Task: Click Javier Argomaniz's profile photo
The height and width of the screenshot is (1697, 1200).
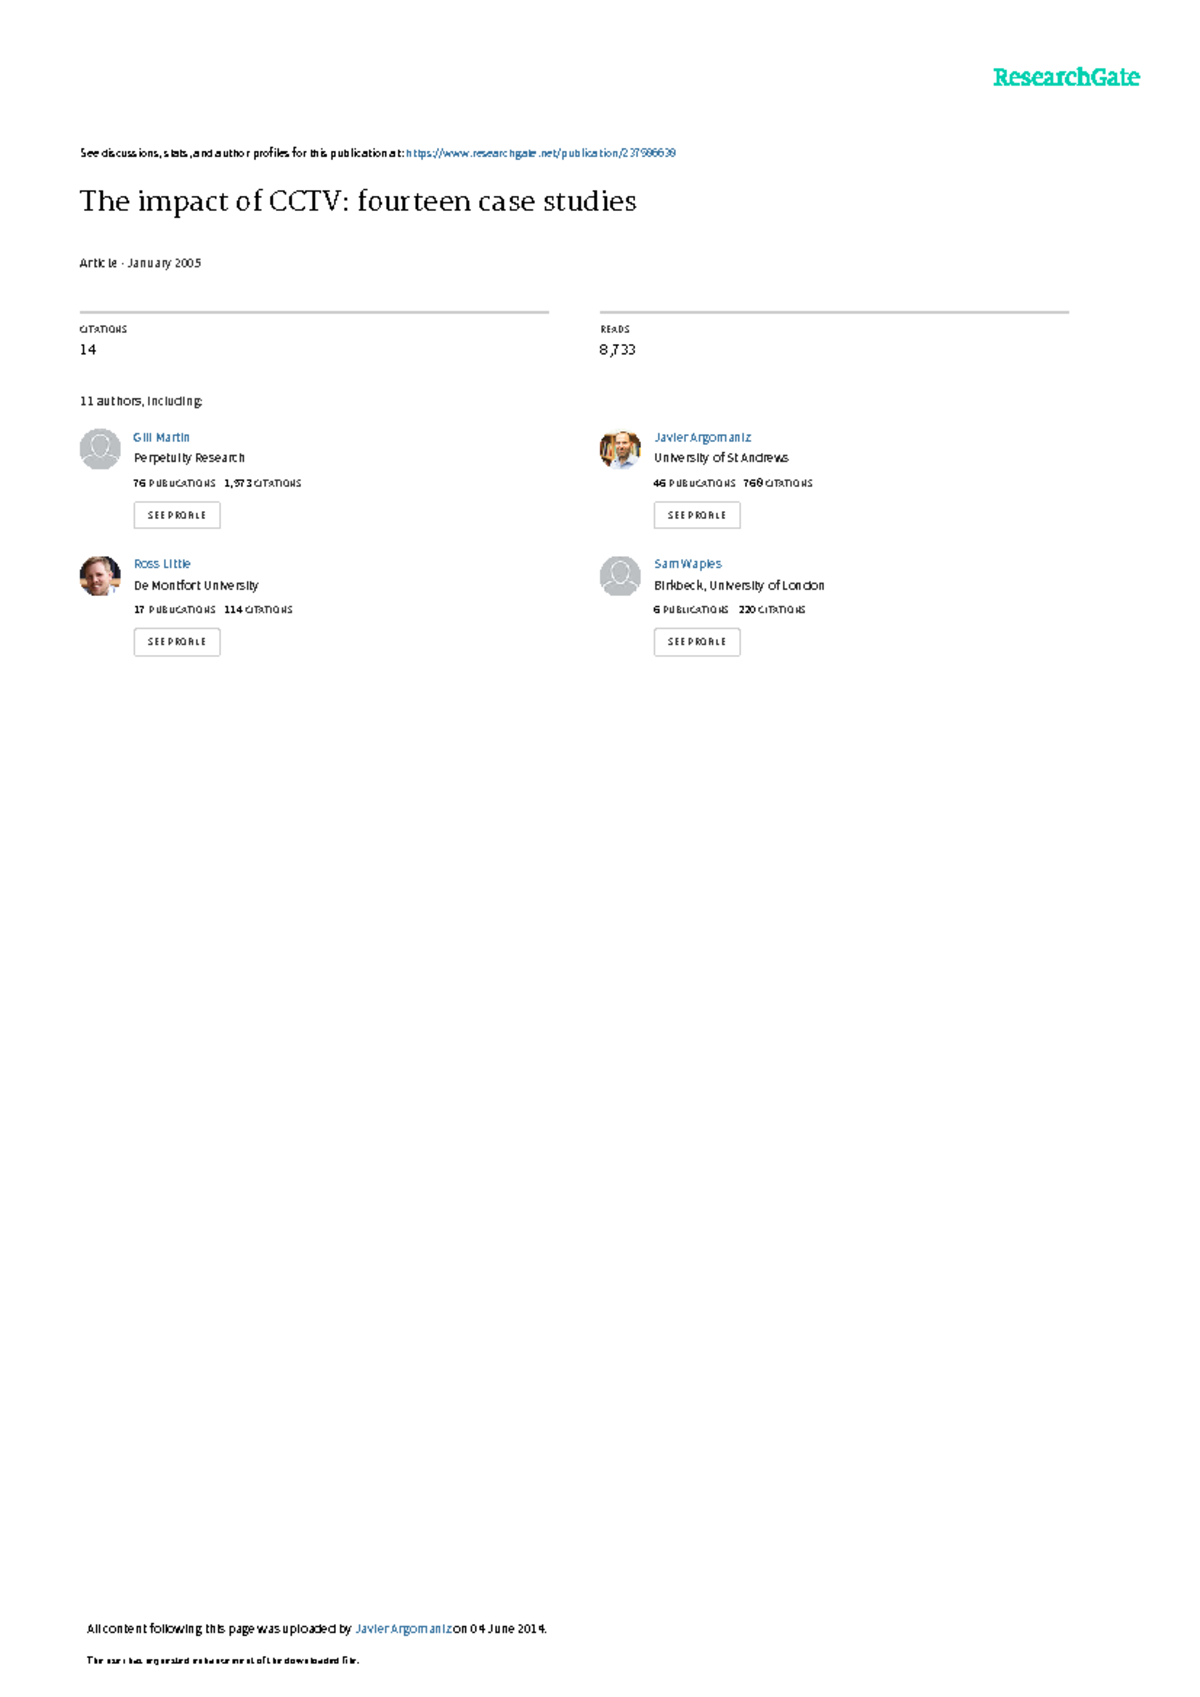Action: click(620, 449)
